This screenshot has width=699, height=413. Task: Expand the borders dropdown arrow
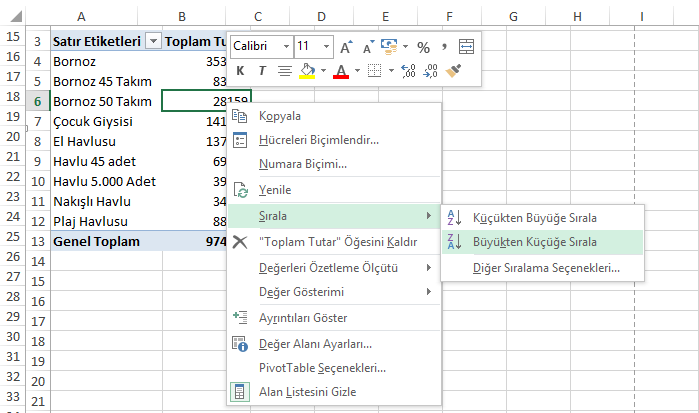(390, 71)
